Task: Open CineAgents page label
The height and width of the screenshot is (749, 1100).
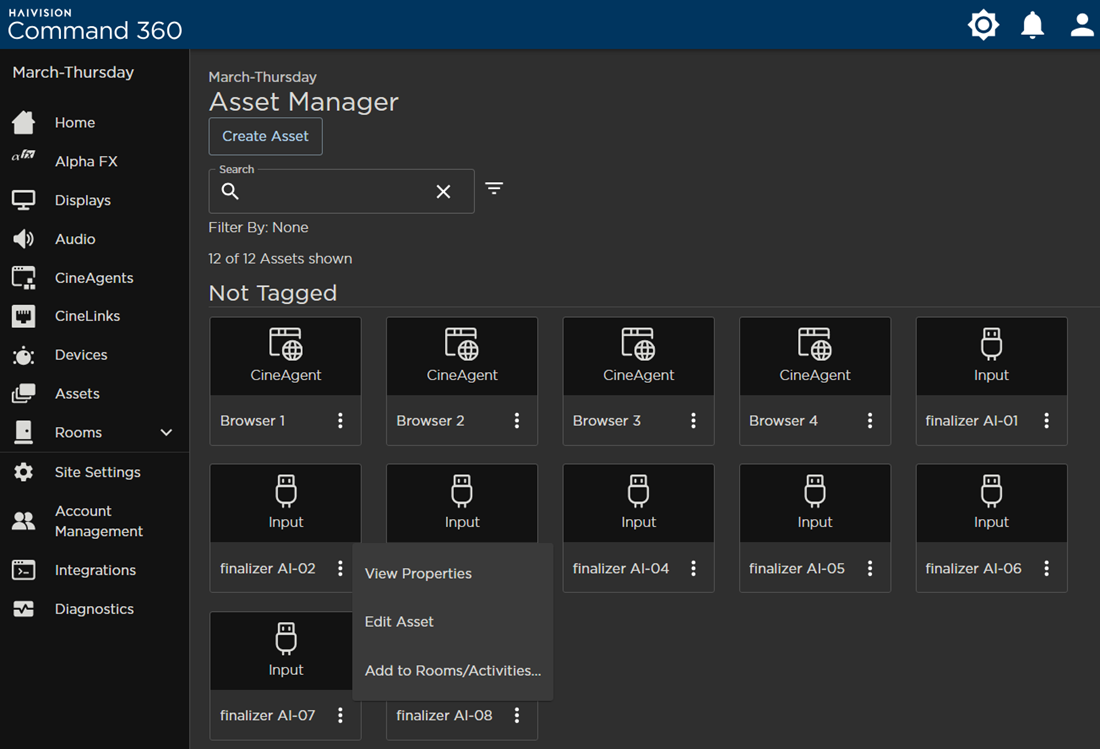Action: click(x=94, y=278)
